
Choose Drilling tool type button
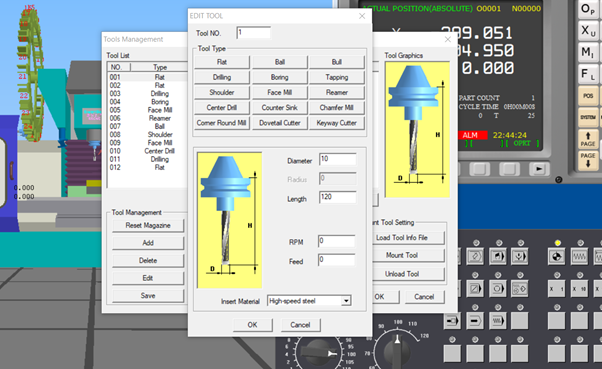[222, 77]
